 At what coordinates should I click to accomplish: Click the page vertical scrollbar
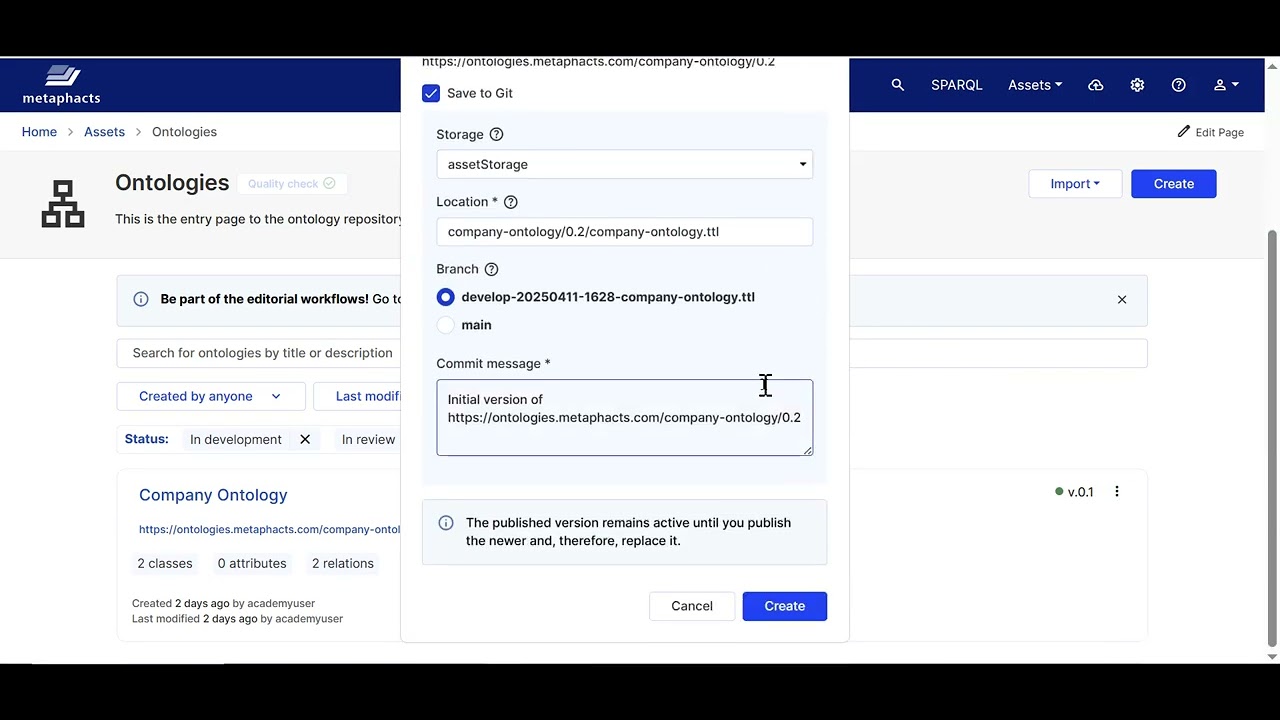(x=1272, y=437)
